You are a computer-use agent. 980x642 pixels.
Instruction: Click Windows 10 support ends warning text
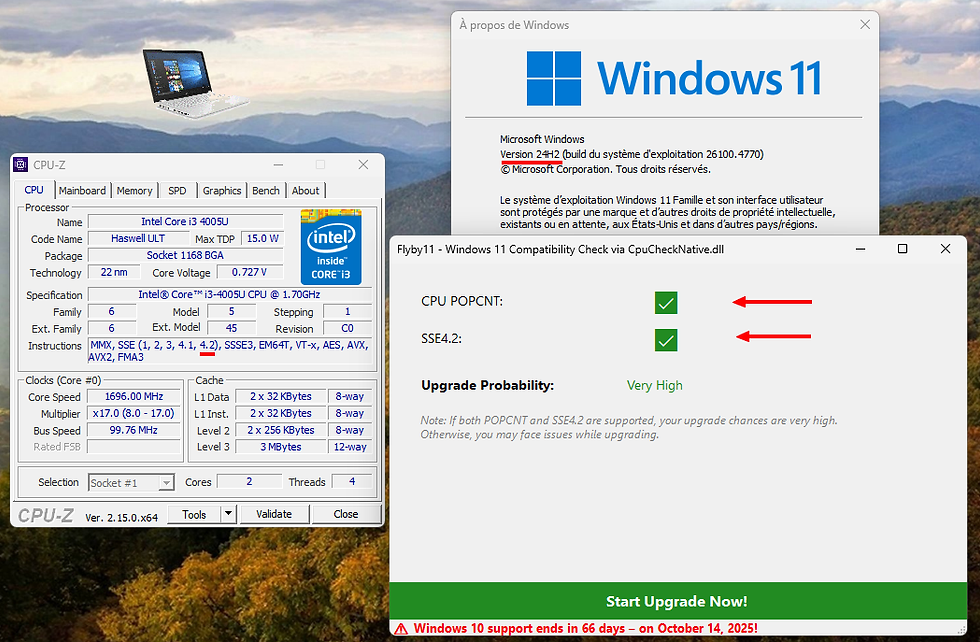click(x=586, y=628)
